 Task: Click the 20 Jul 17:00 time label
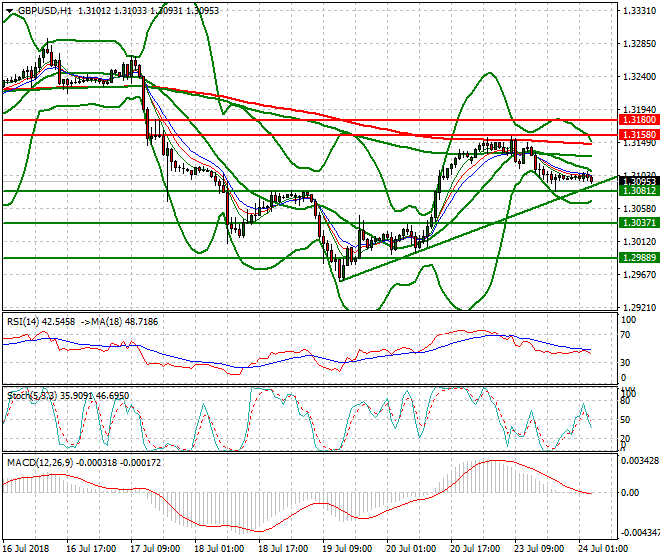coord(475,549)
